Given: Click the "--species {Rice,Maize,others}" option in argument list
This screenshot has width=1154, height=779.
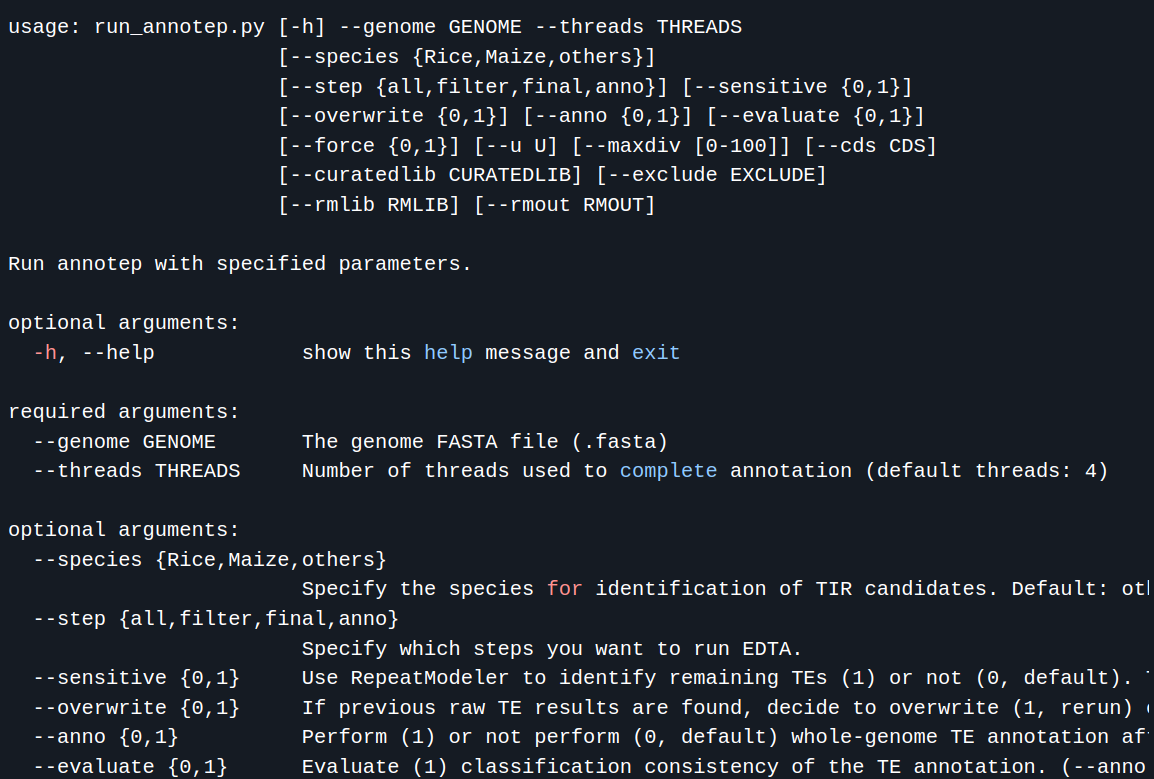Looking at the screenshot, I should (x=210, y=560).
